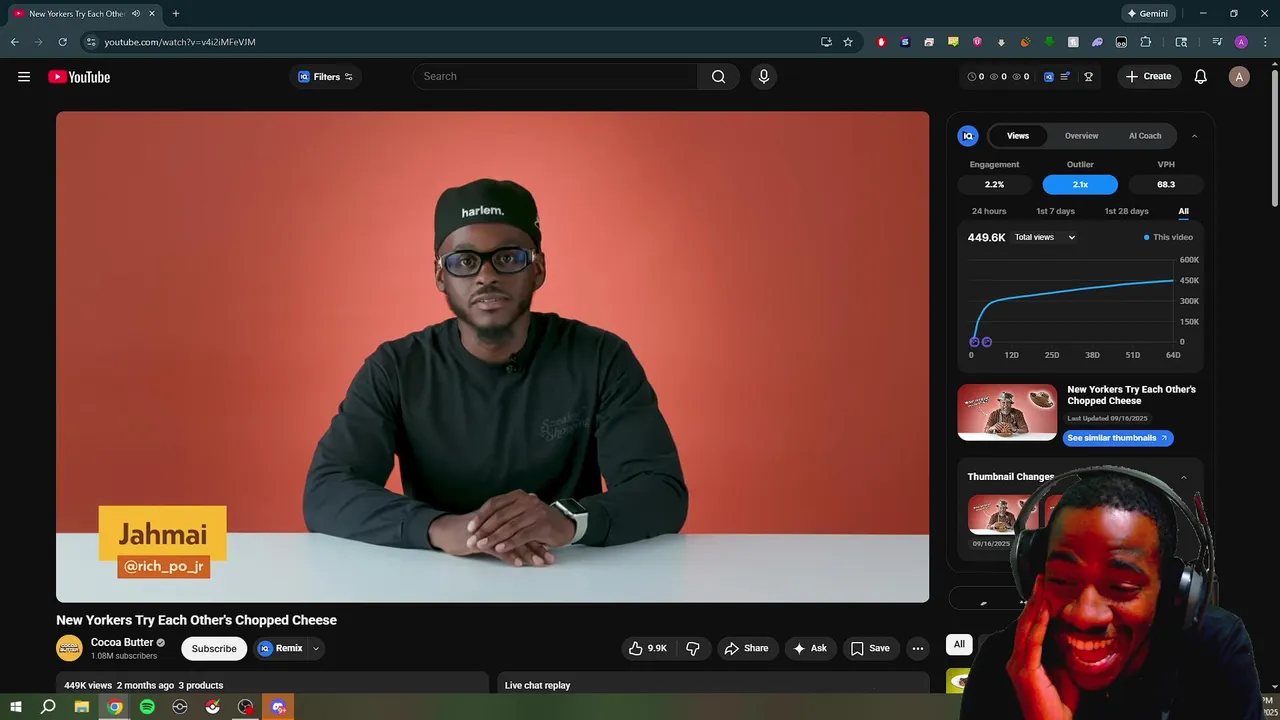Open the Chrome profile avatar
Image resolution: width=1280 pixels, height=720 pixels.
pyautogui.click(x=1241, y=42)
